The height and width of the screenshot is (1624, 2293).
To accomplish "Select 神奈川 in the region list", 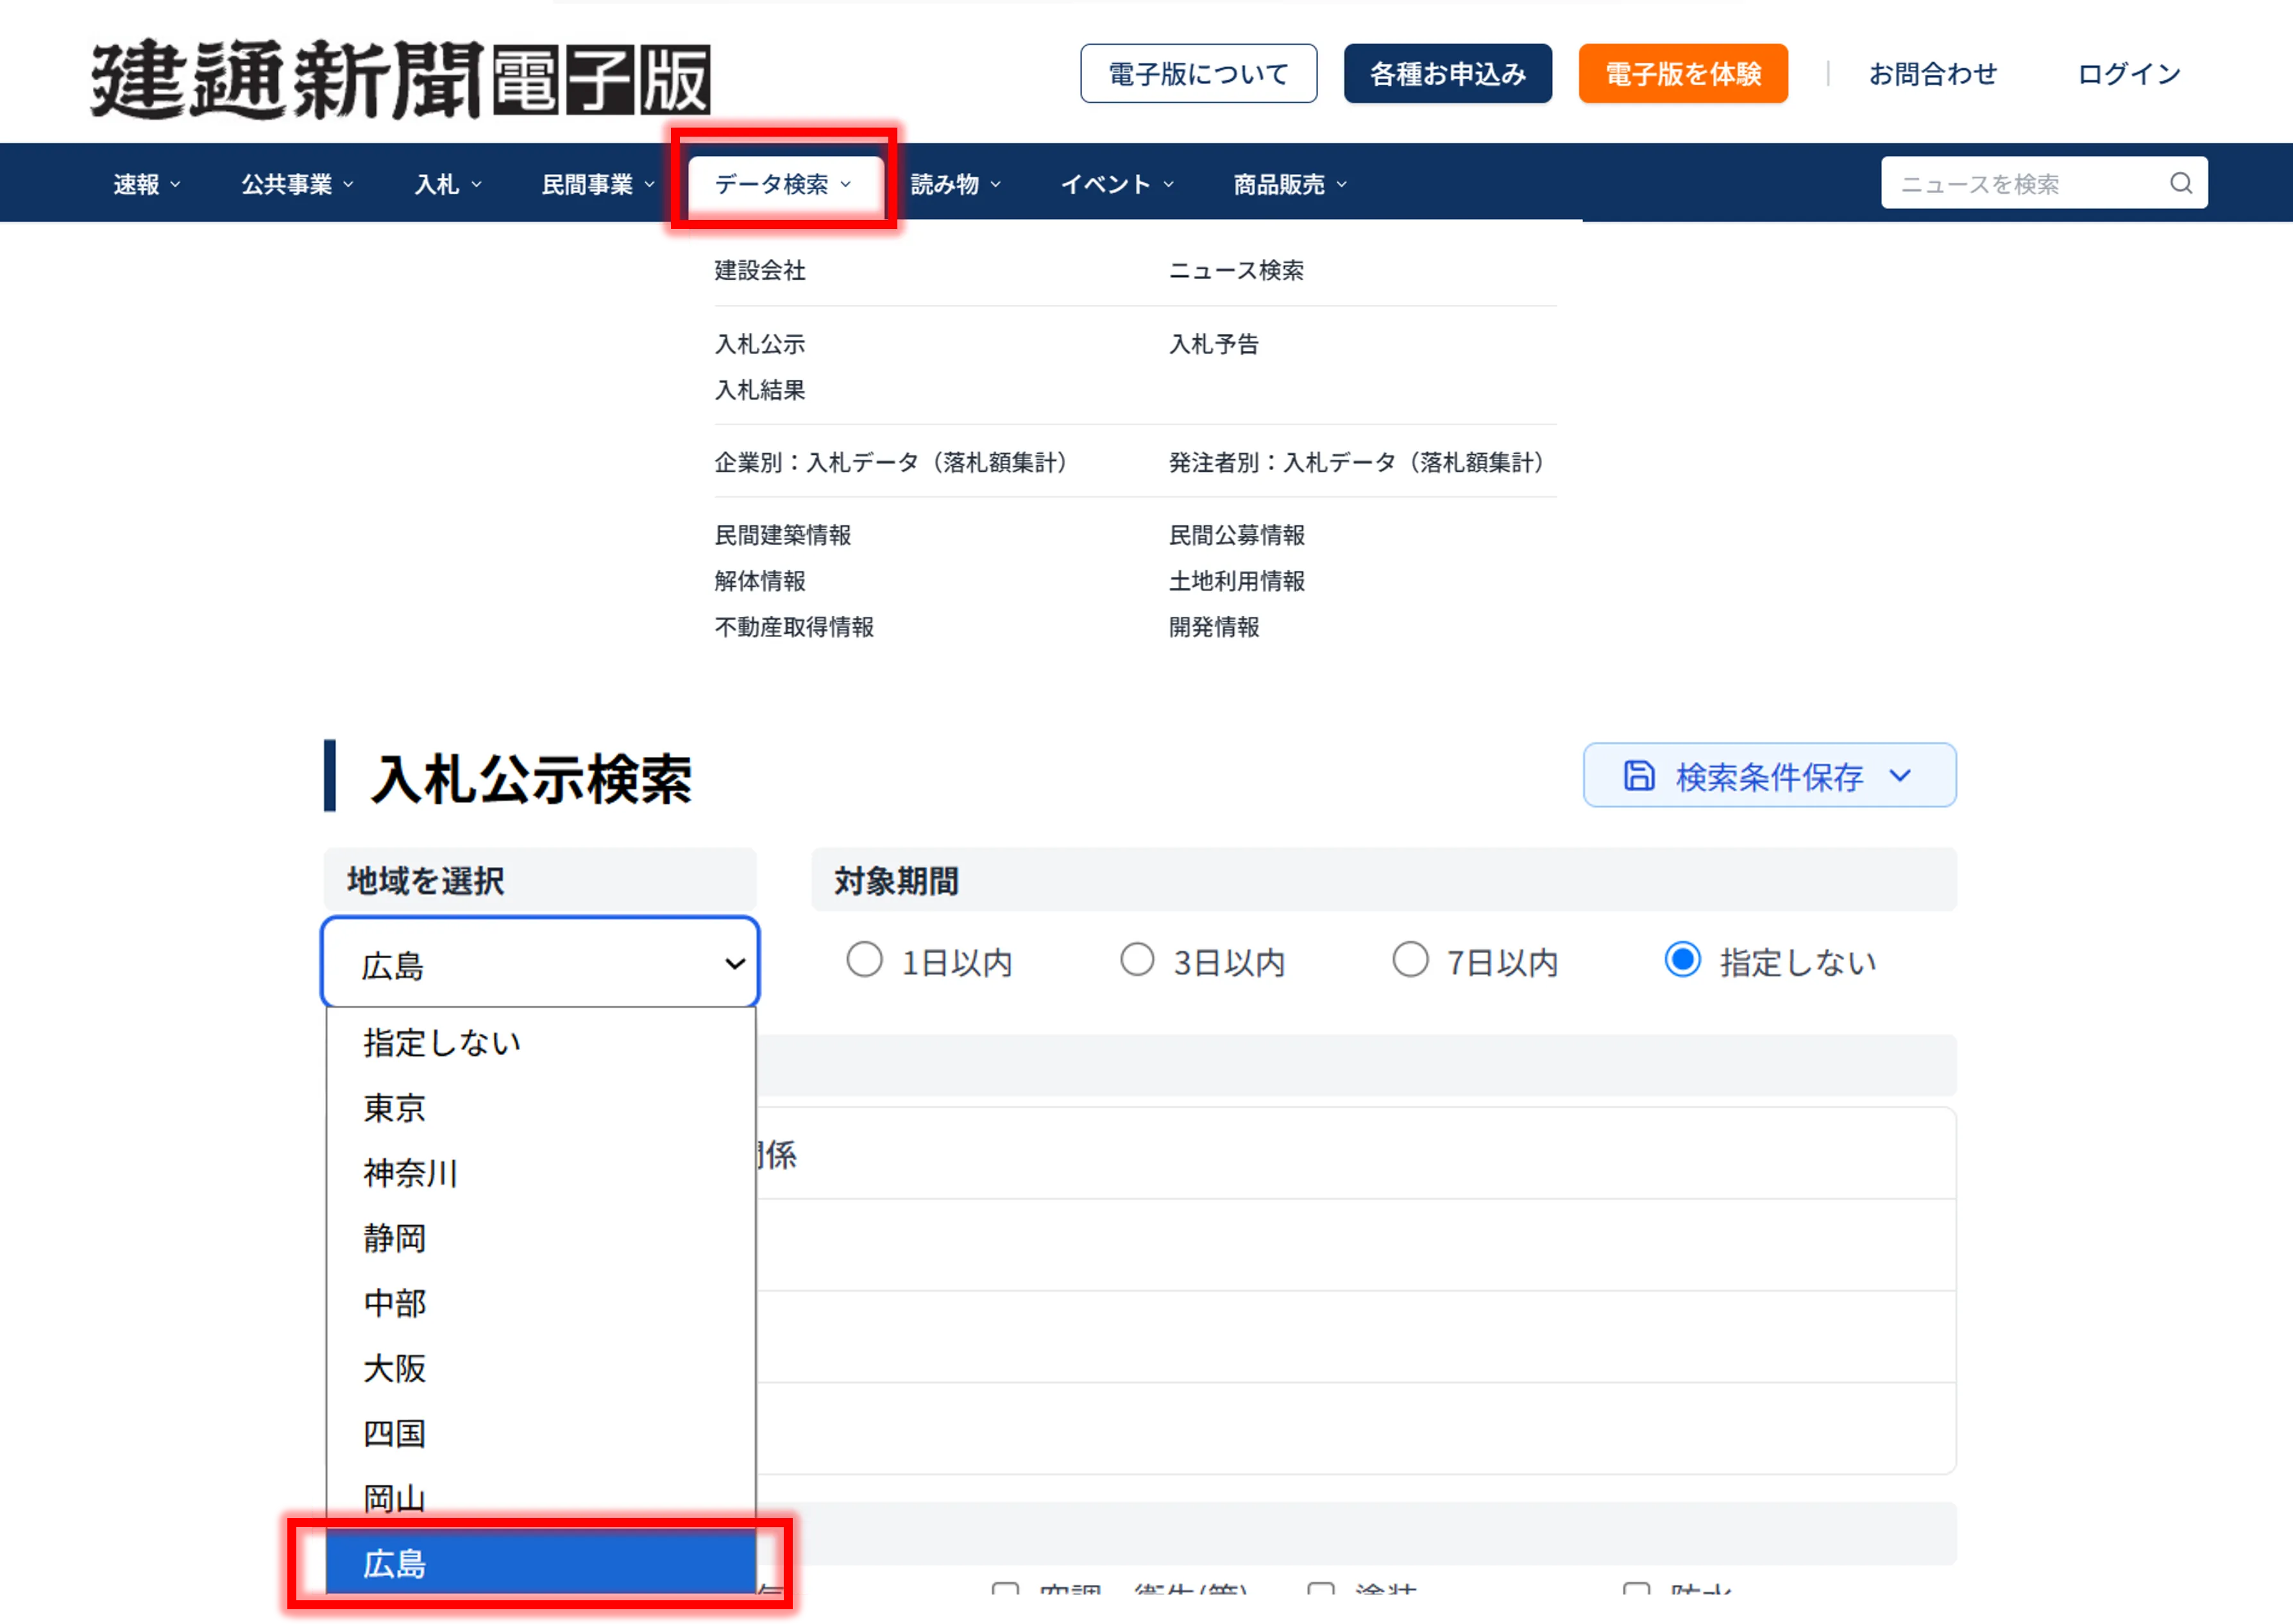I will (x=541, y=1173).
